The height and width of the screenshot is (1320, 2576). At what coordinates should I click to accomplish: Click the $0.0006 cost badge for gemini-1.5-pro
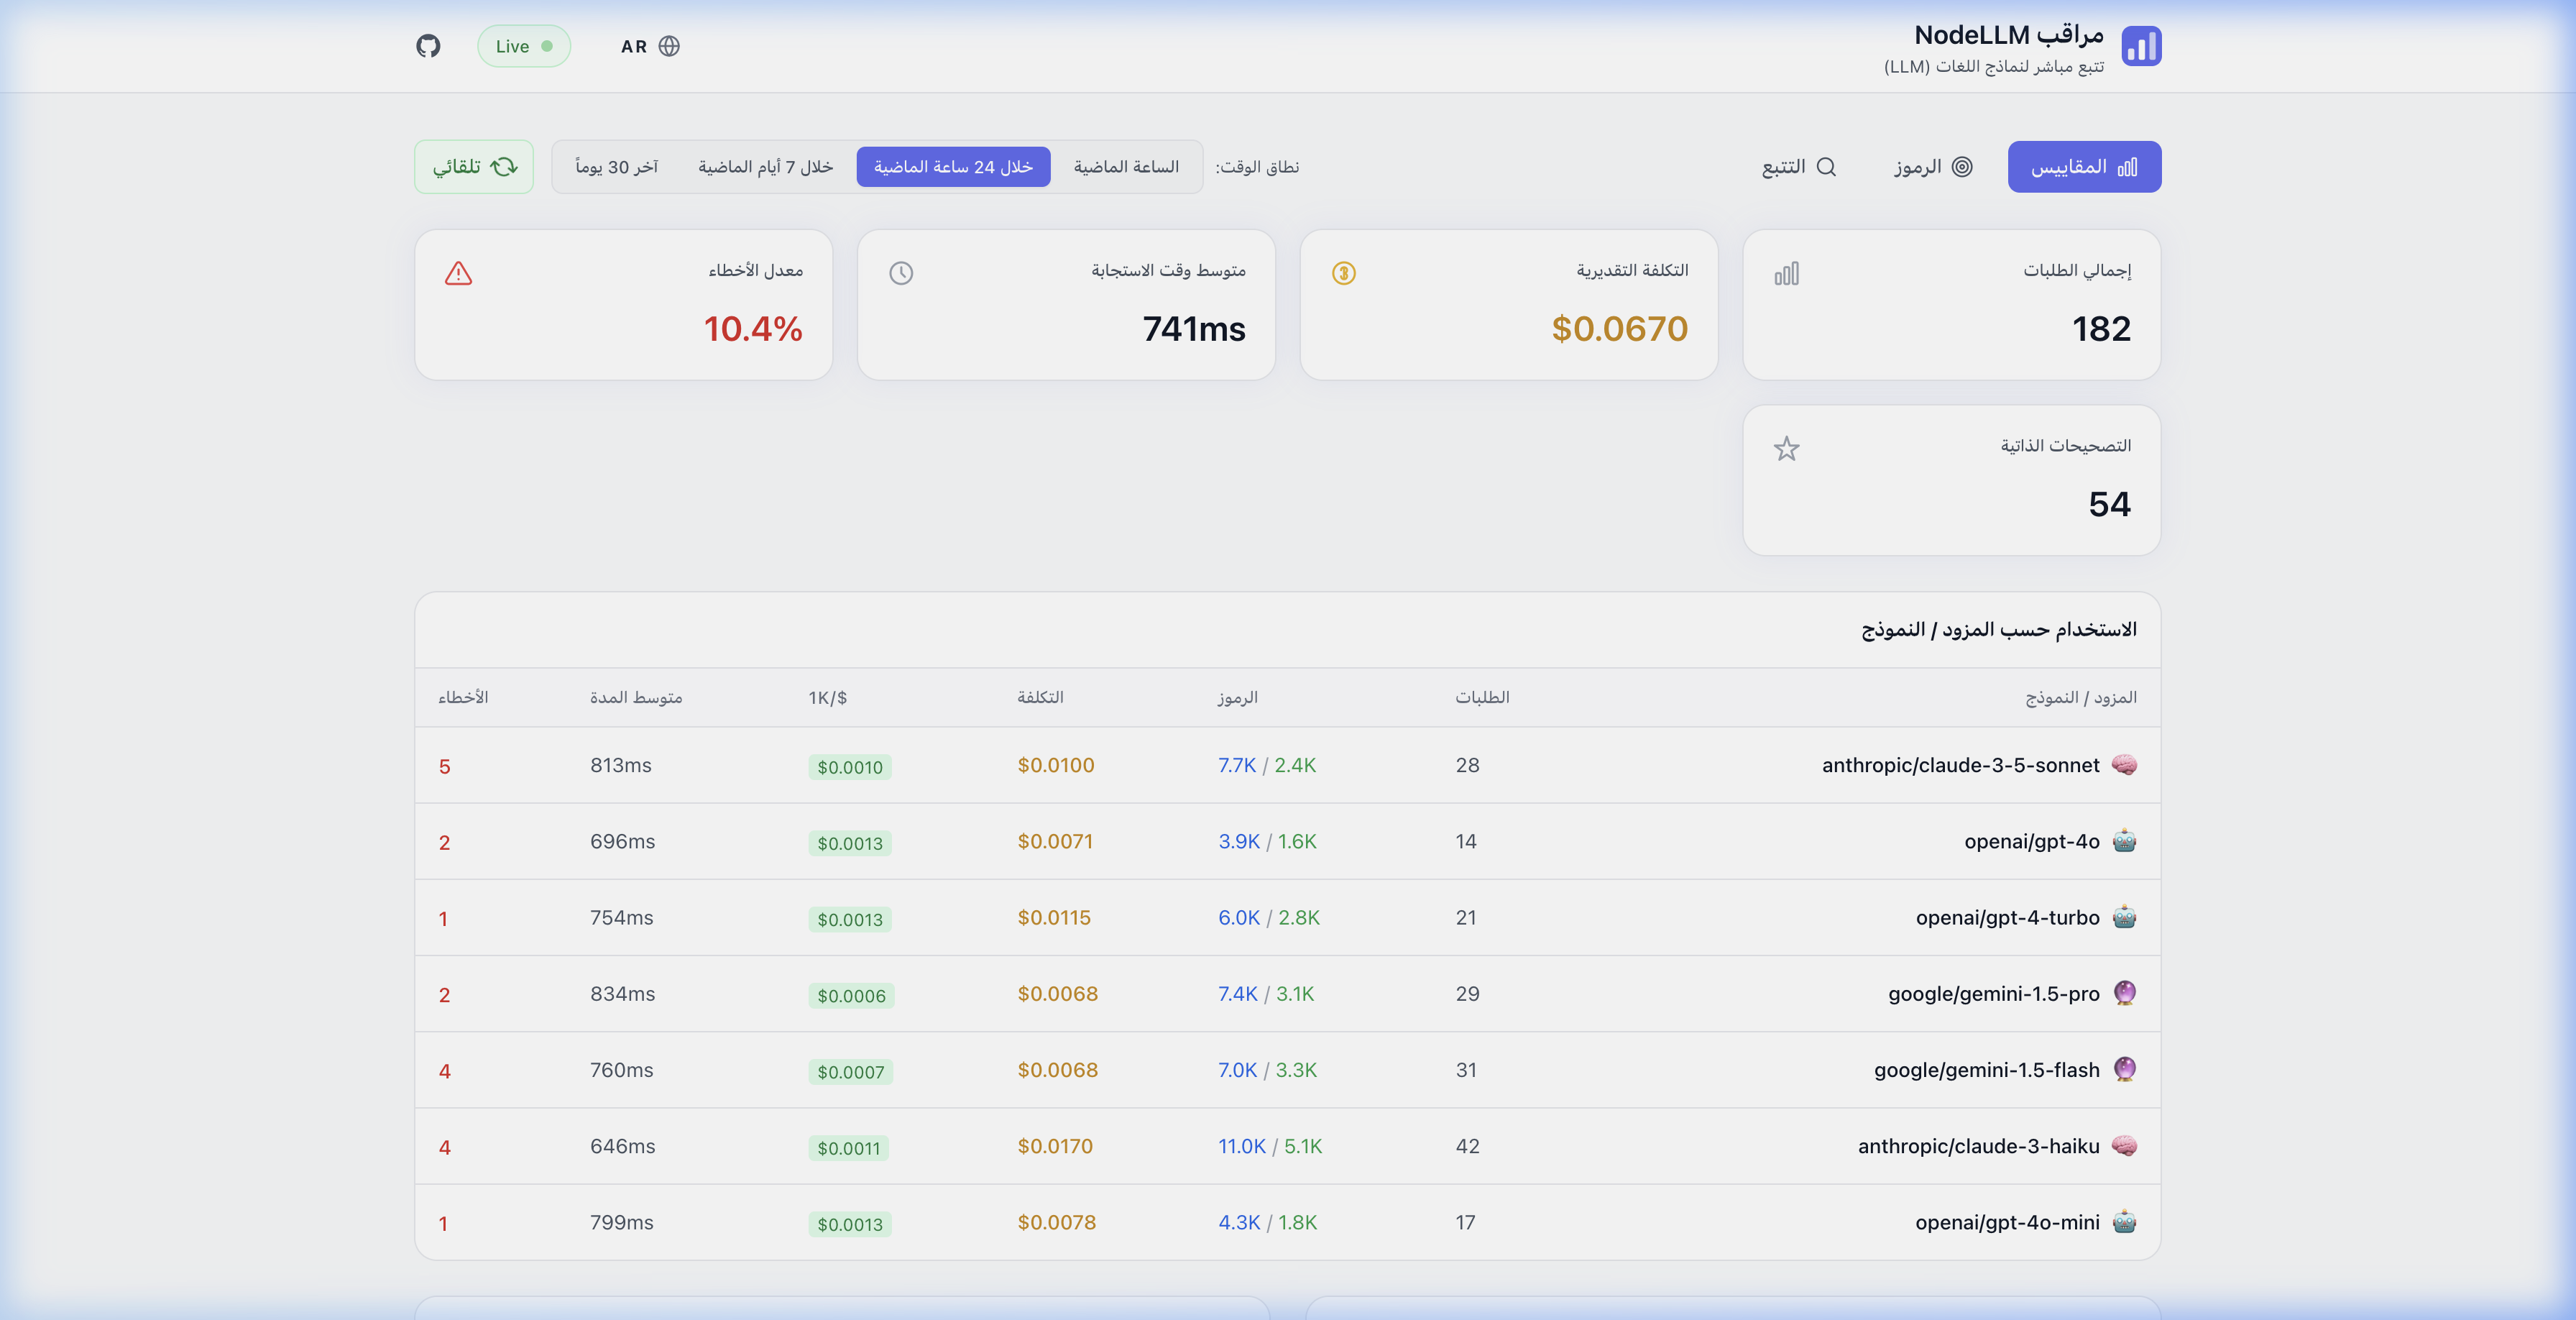851,995
